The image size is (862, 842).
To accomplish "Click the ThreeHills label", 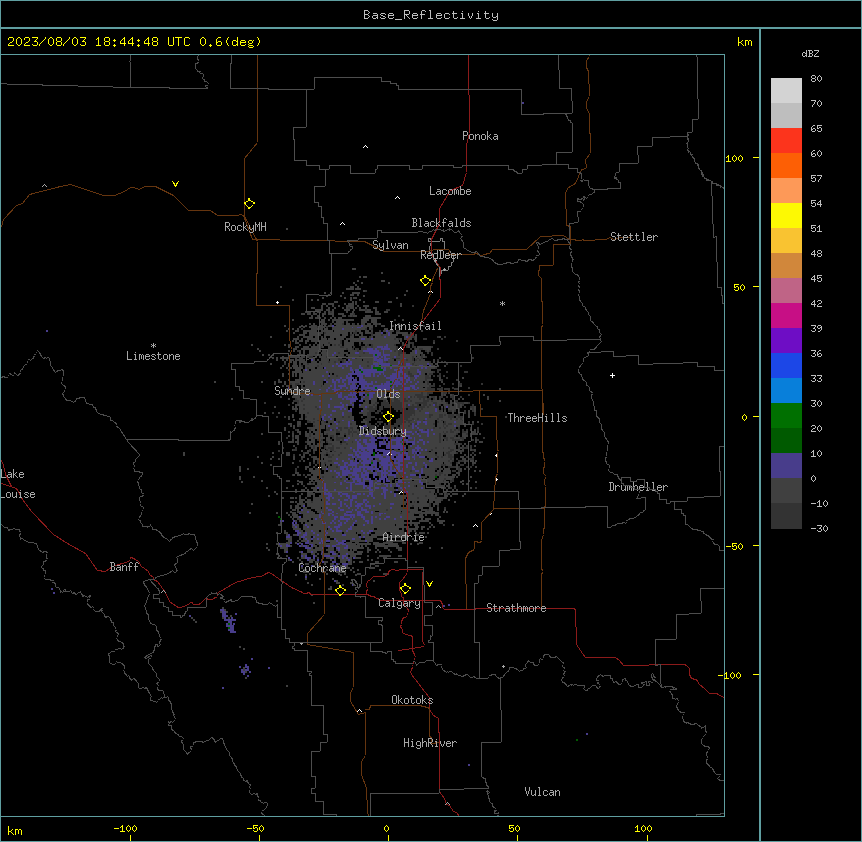I will (x=537, y=418).
